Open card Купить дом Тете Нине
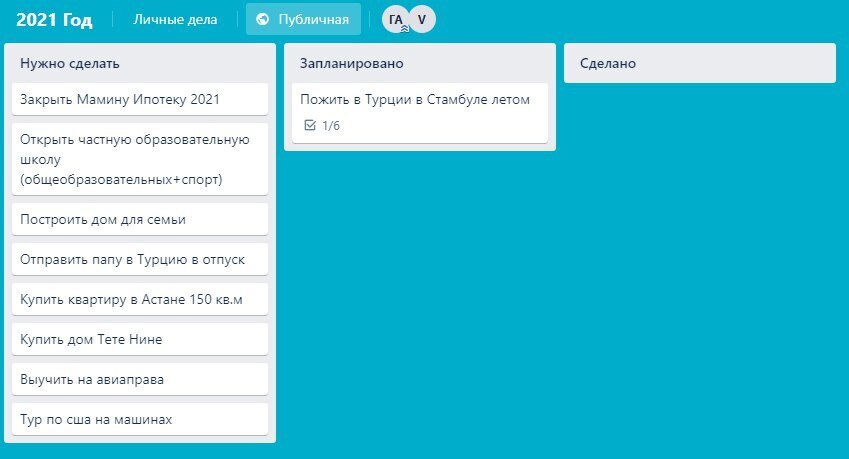Viewport: 849px width, 459px height. tap(140, 339)
